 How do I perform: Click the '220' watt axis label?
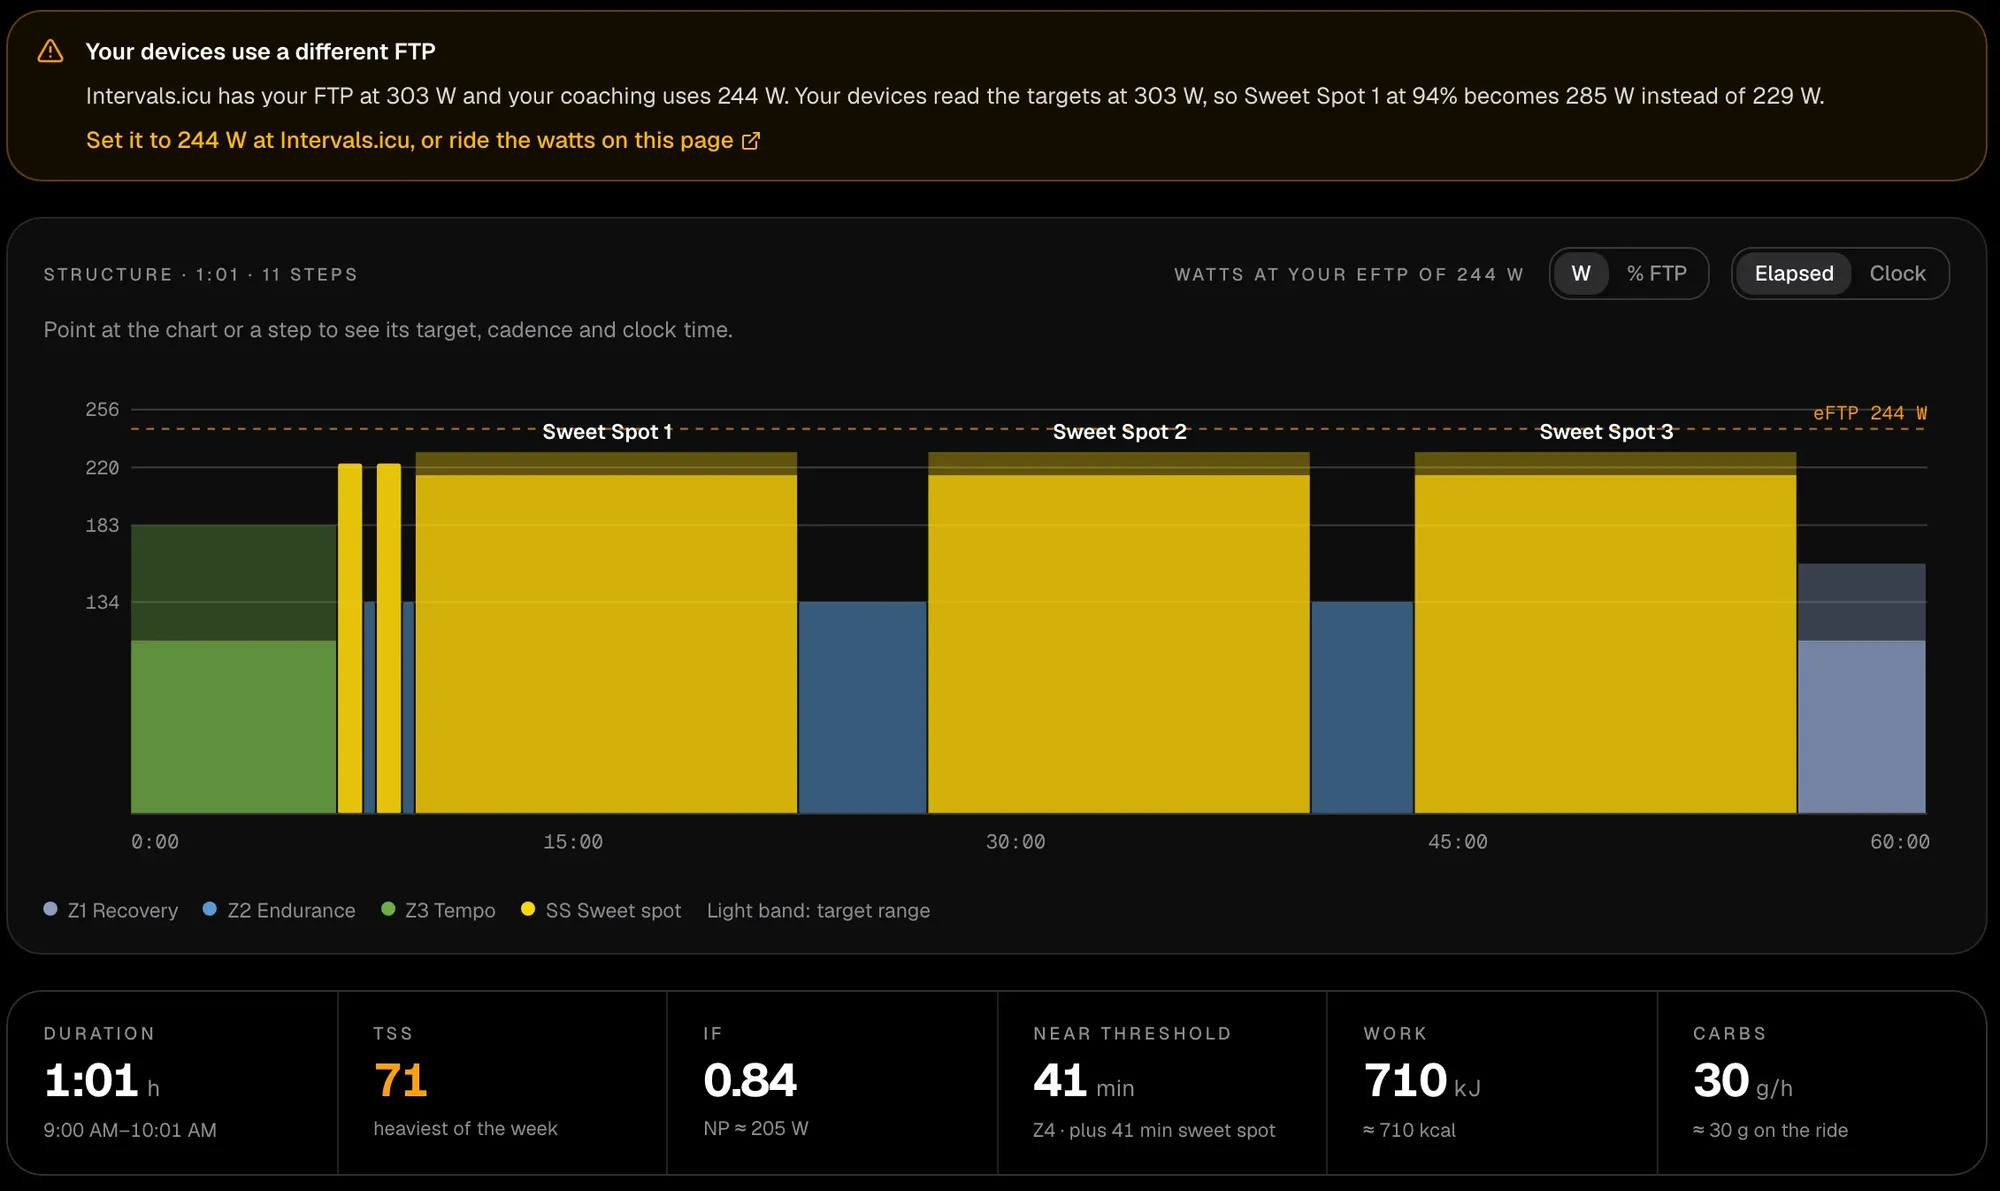click(x=102, y=467)
